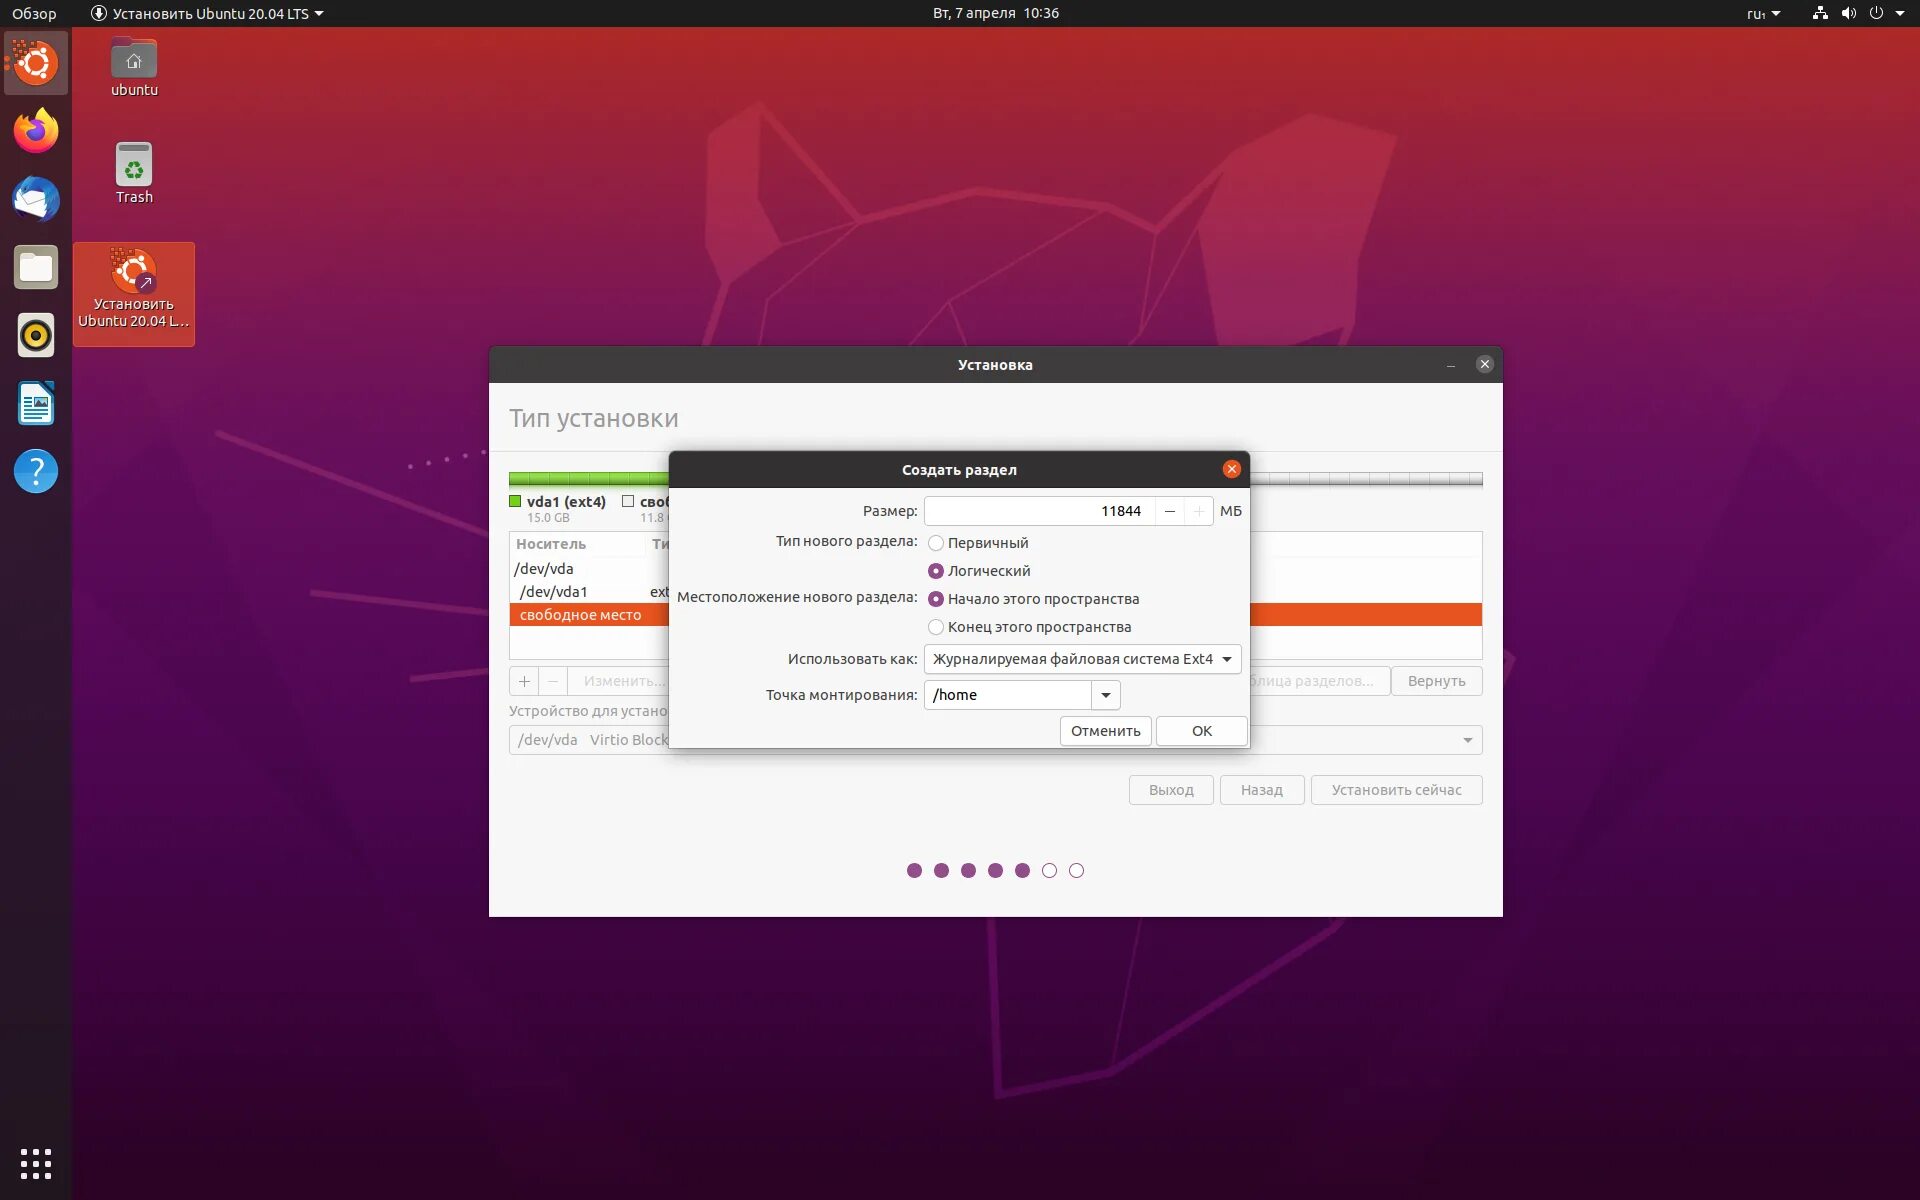Open the Help application in the dock

coord(35,471)
